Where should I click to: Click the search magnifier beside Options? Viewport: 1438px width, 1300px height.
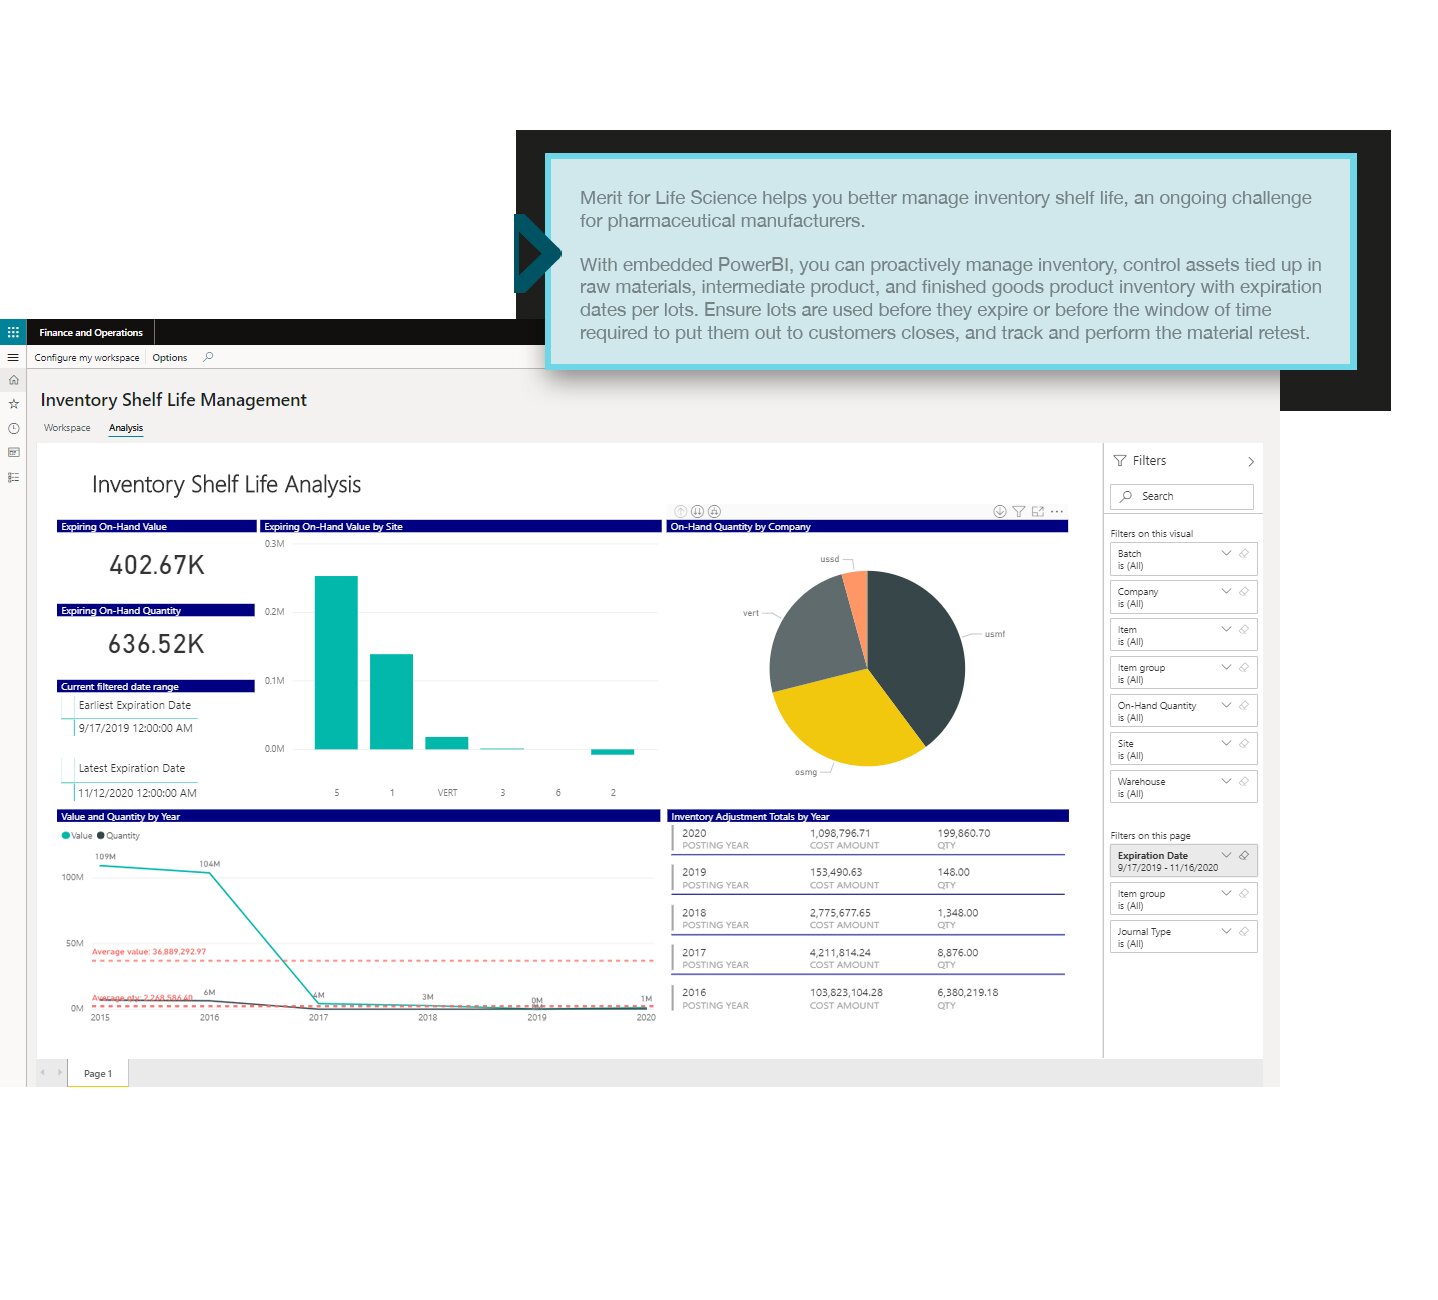208,357
